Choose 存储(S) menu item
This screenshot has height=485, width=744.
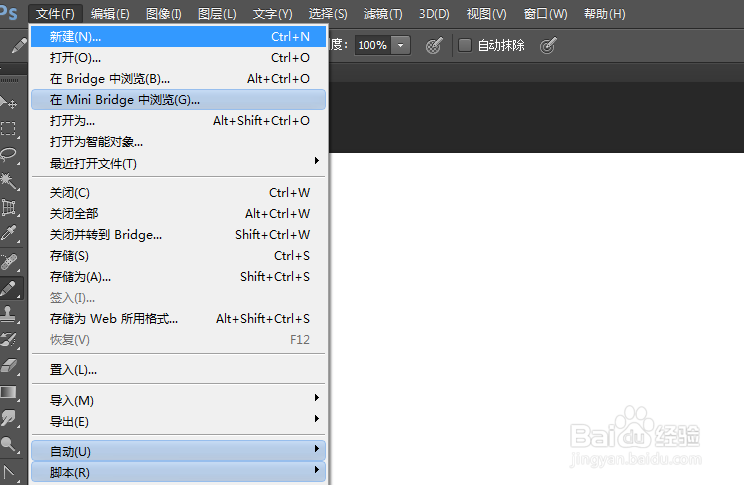coord(178,256)
